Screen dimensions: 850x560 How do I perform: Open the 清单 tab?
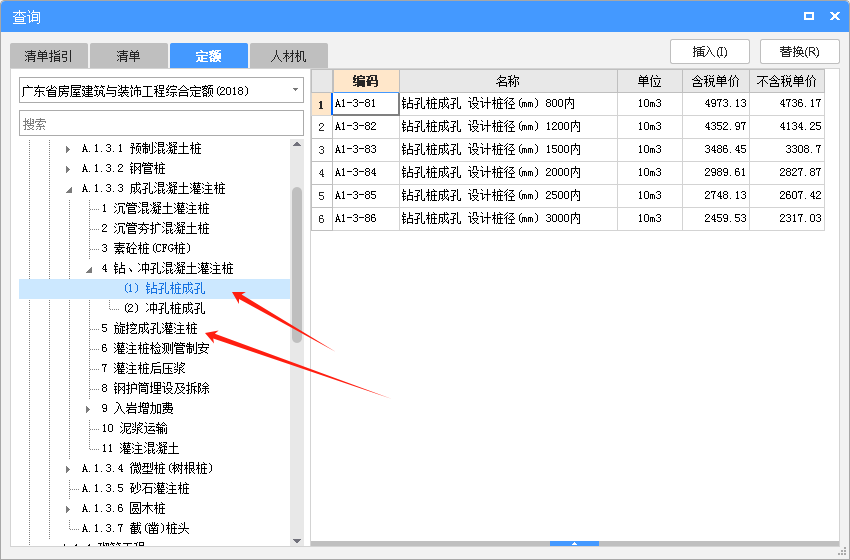click(x=128, y=56)
